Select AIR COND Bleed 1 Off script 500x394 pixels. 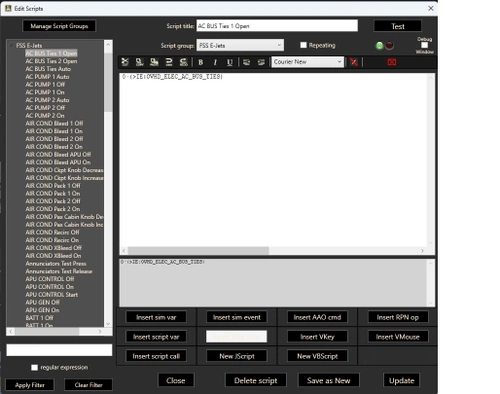click(x=54, y=123)
